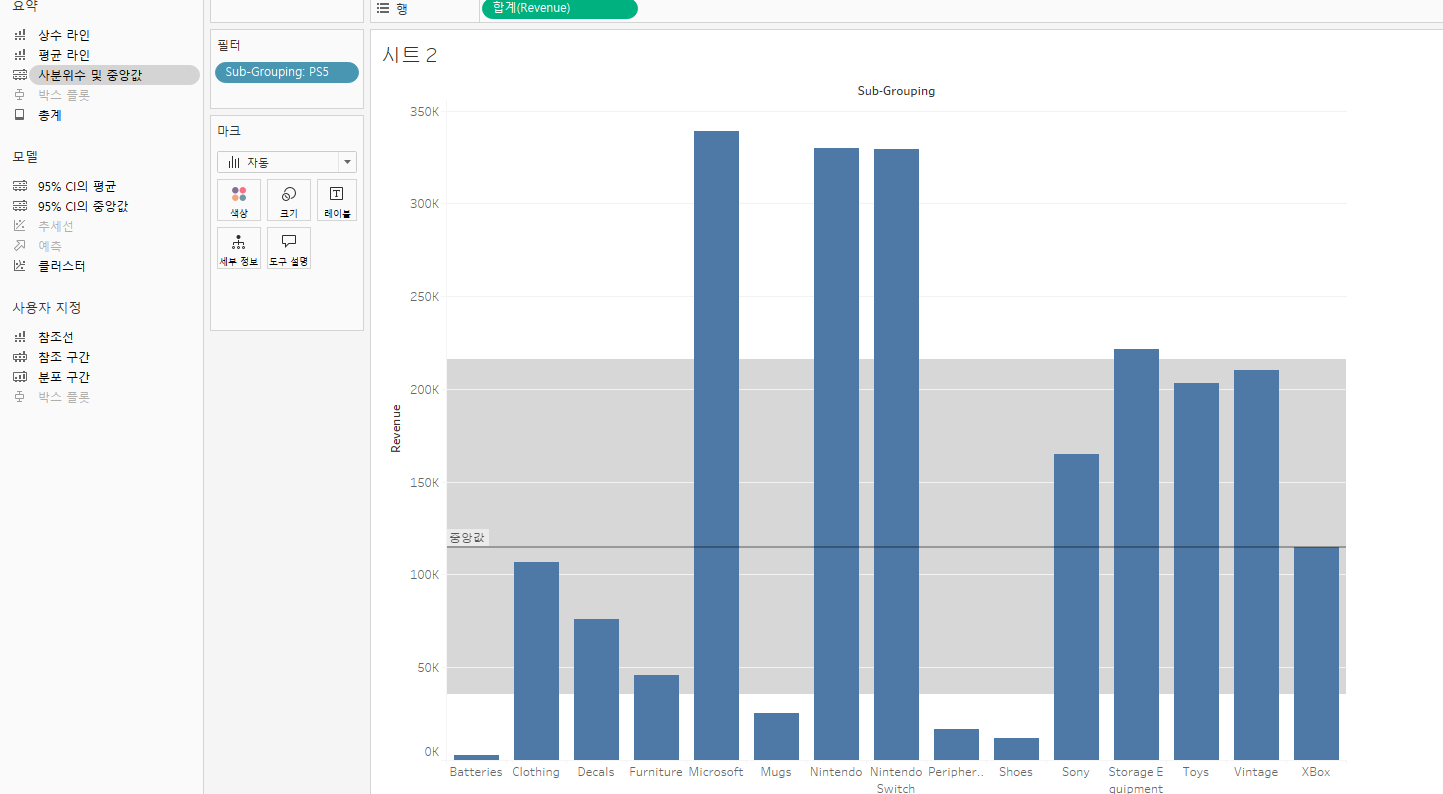
Task: Select the Decals bar in chart
Action: click(x=596, y=689)
